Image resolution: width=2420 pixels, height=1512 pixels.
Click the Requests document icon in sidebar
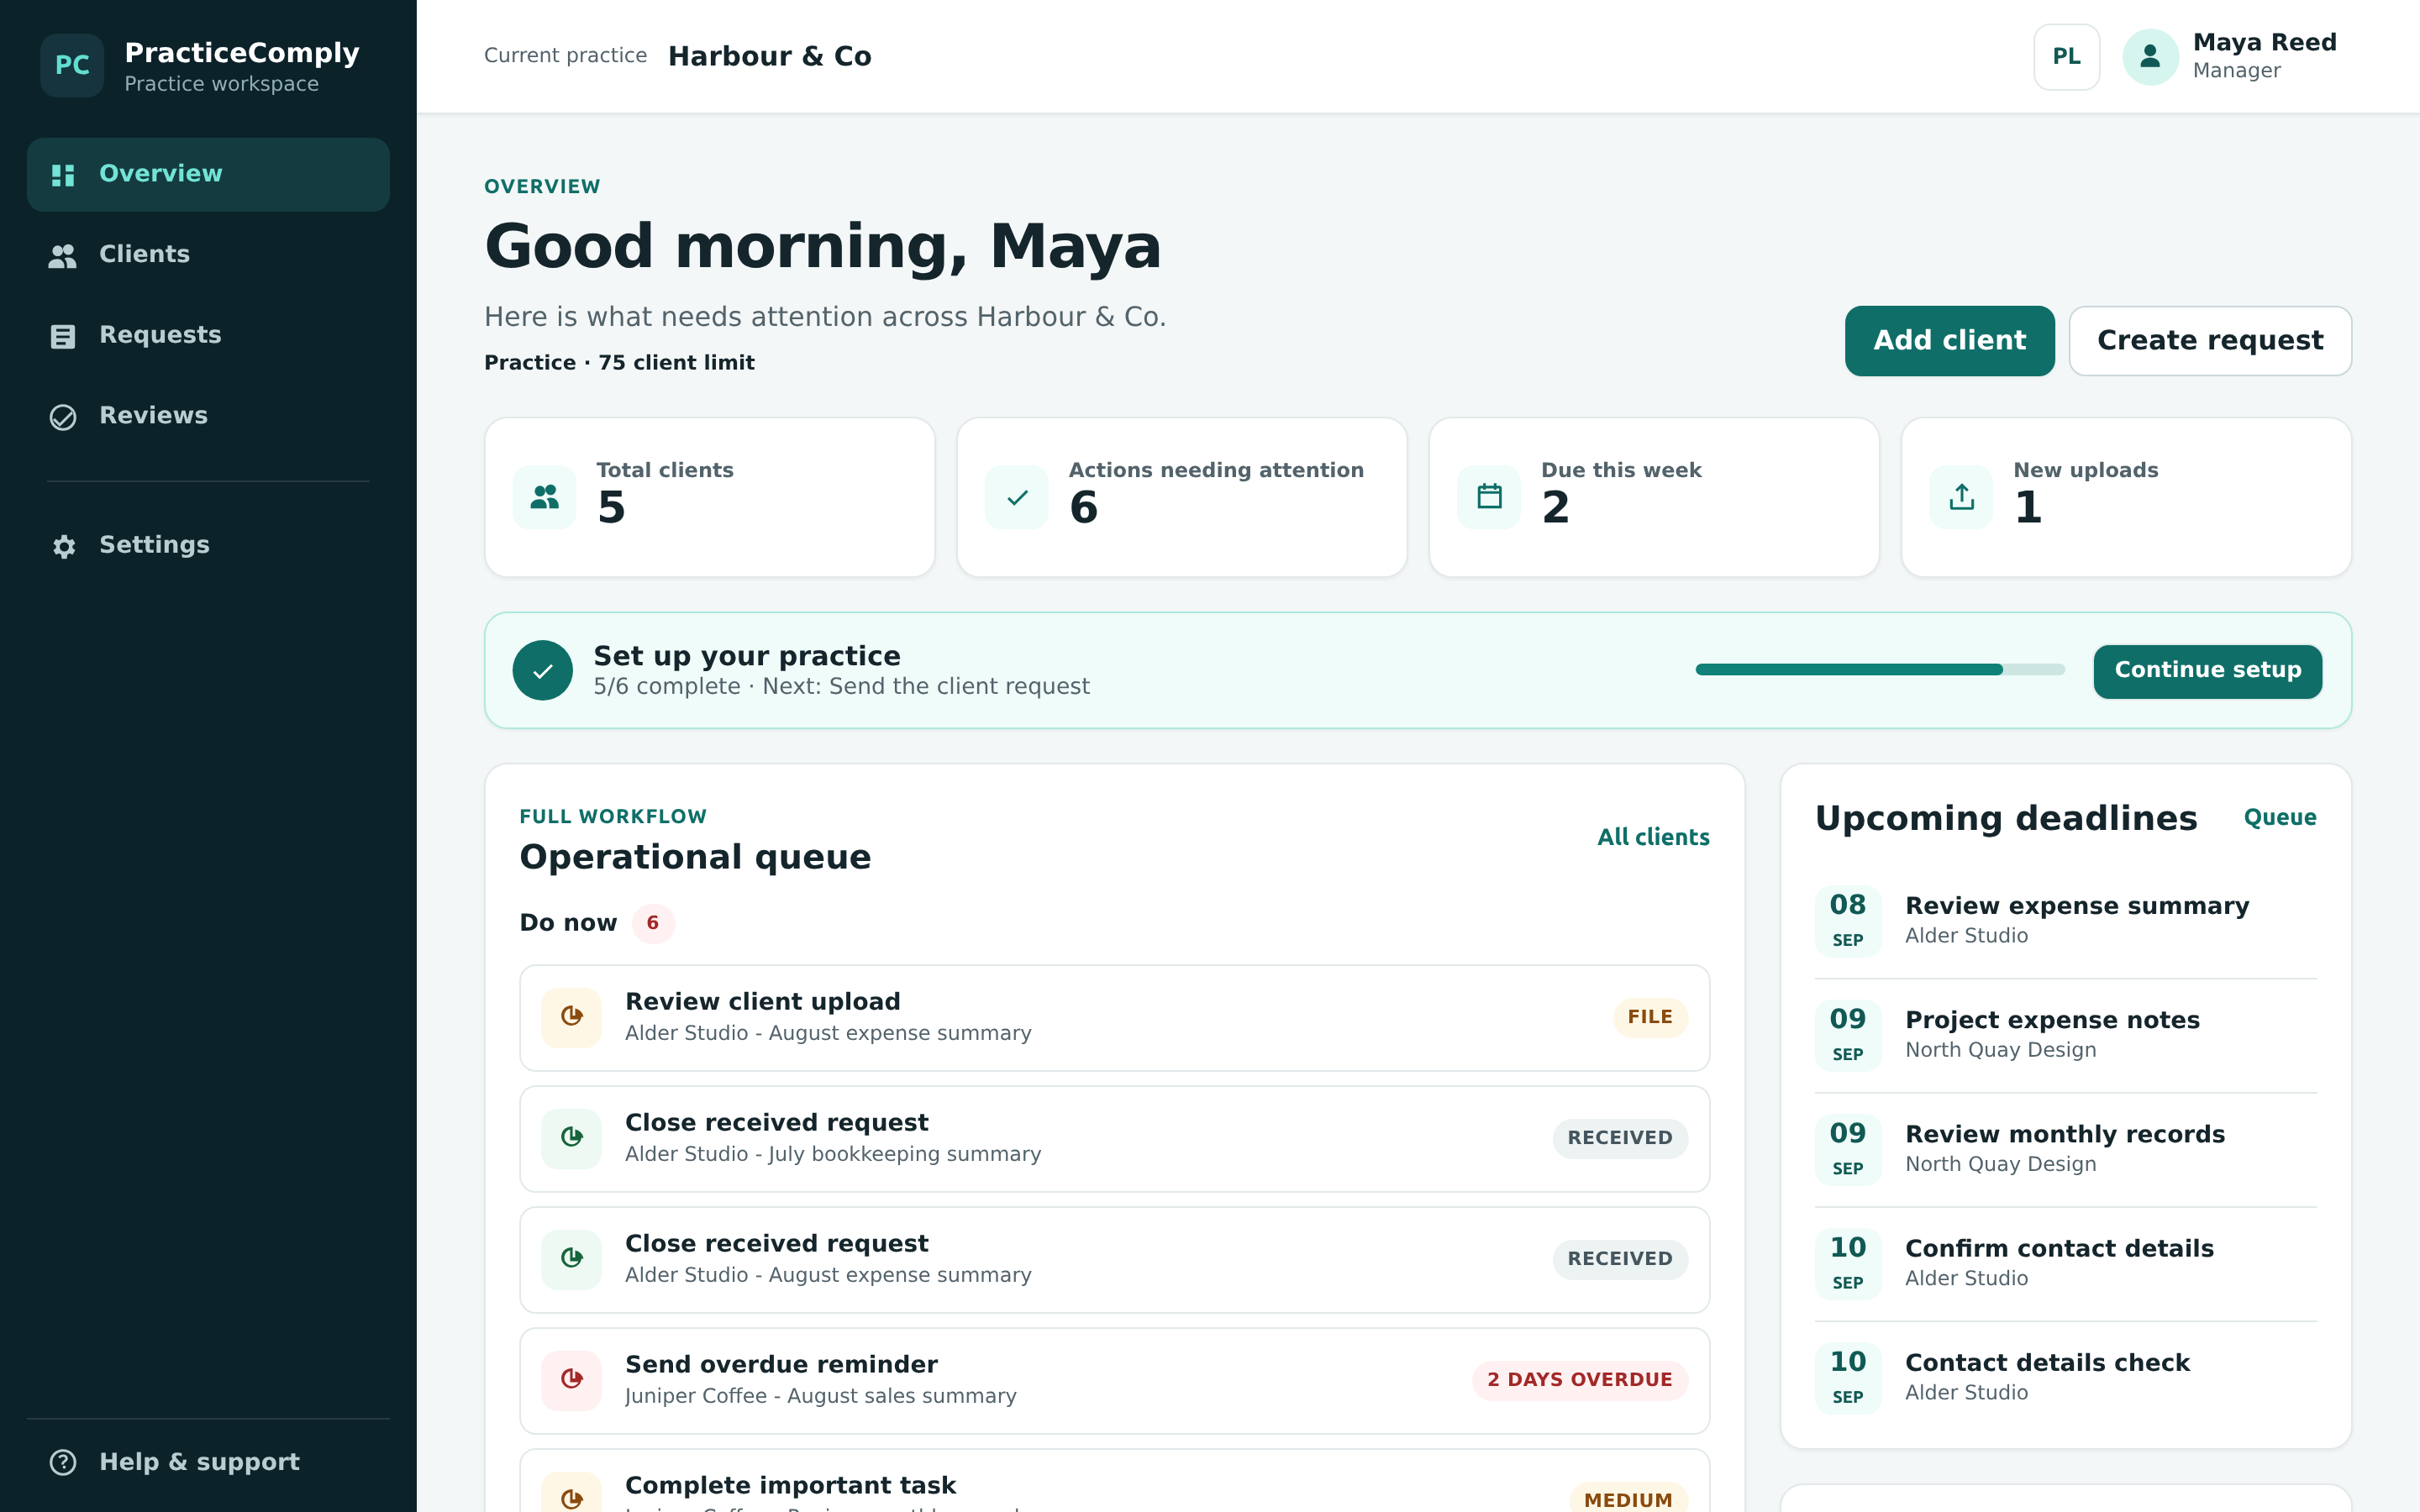tap(63, 337)
